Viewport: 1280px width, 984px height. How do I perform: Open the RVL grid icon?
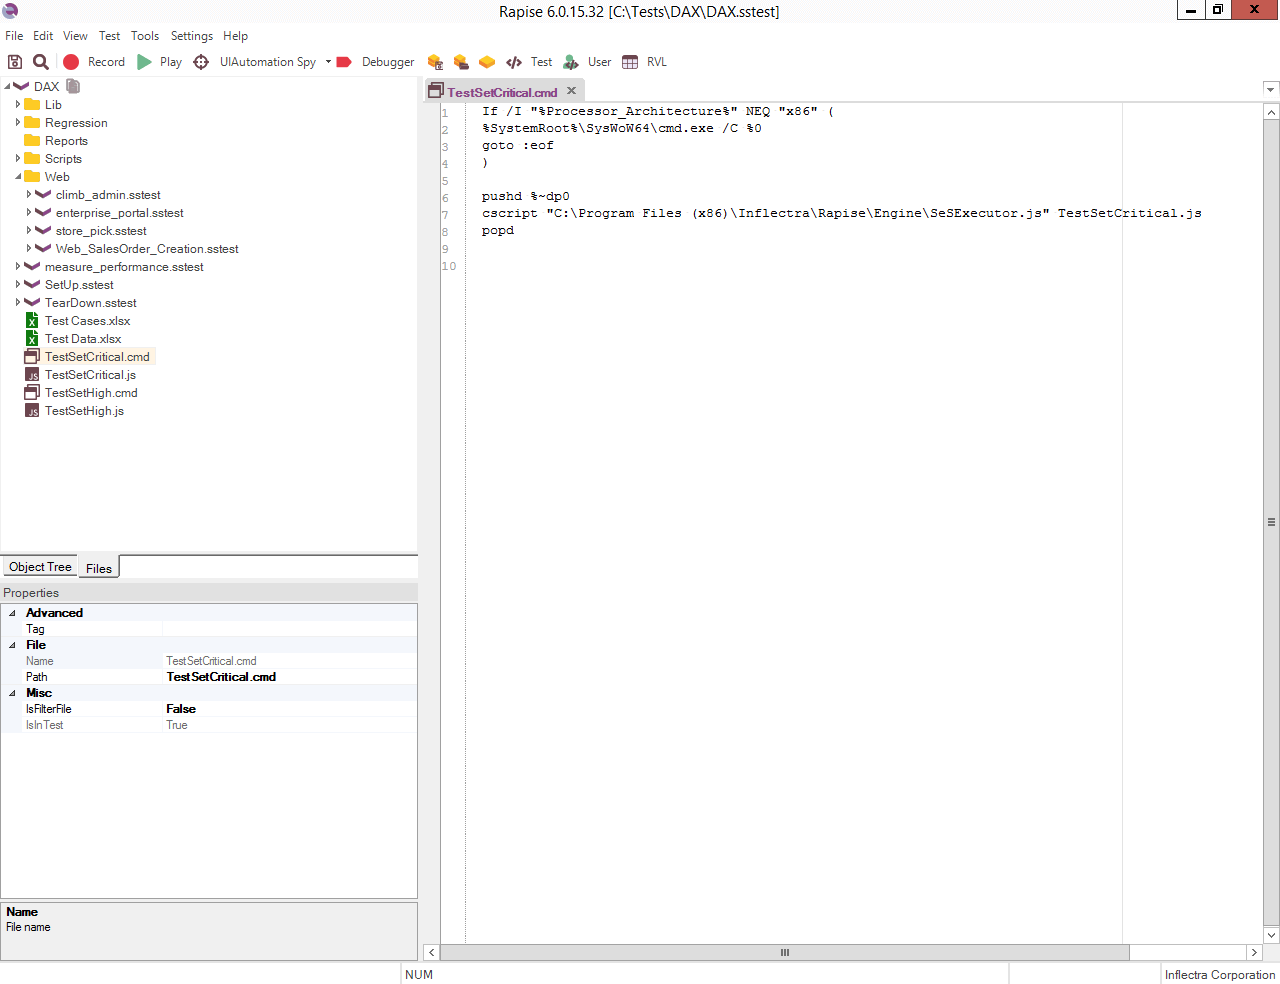630,62
